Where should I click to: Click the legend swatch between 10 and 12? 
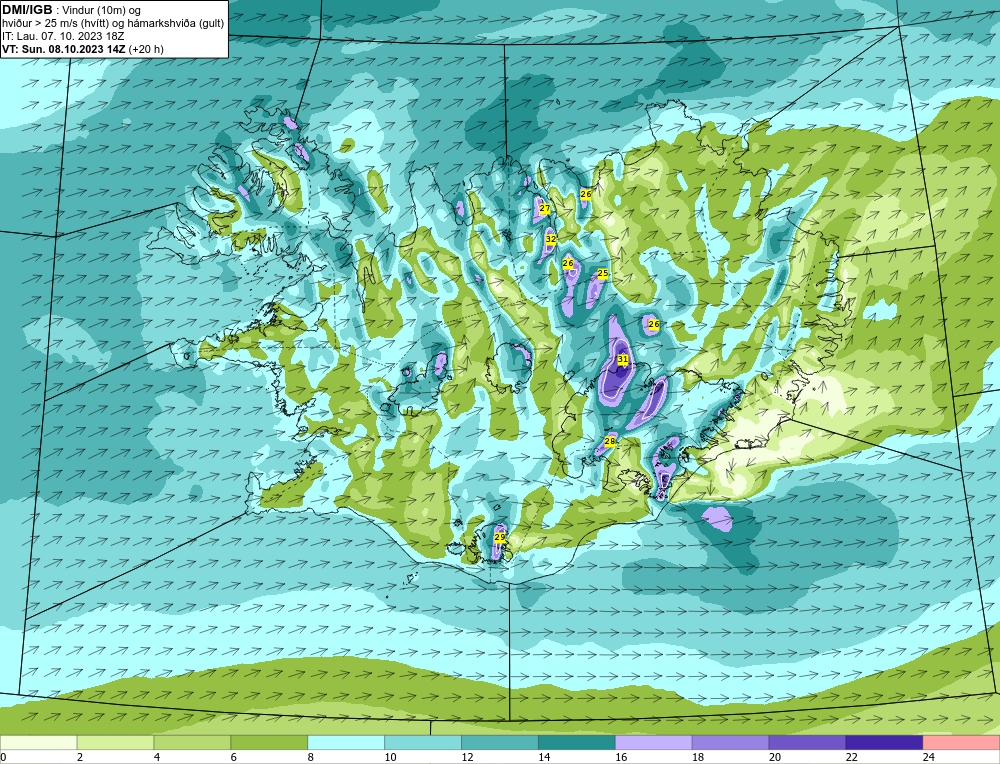point(423,743)
